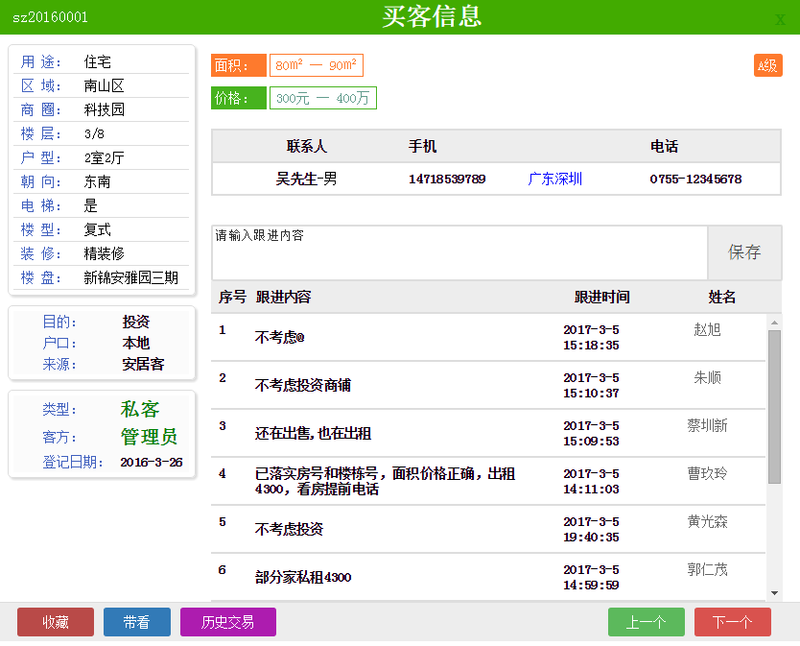800x646 pixels.
Task: Select follow-up row 不考虑投资 by 黄光森
Action: coord(488,529)
